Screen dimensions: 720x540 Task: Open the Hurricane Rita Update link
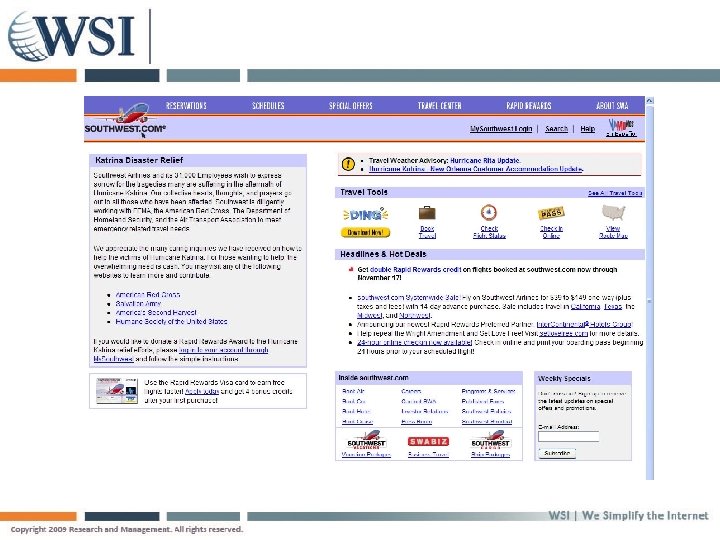click(485, 160)
